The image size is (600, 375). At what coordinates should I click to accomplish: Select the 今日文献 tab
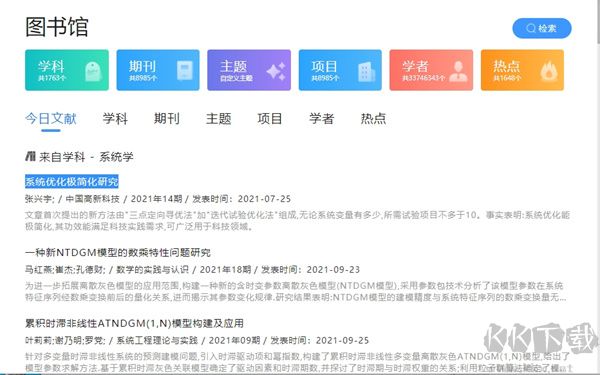pos(51,119)
